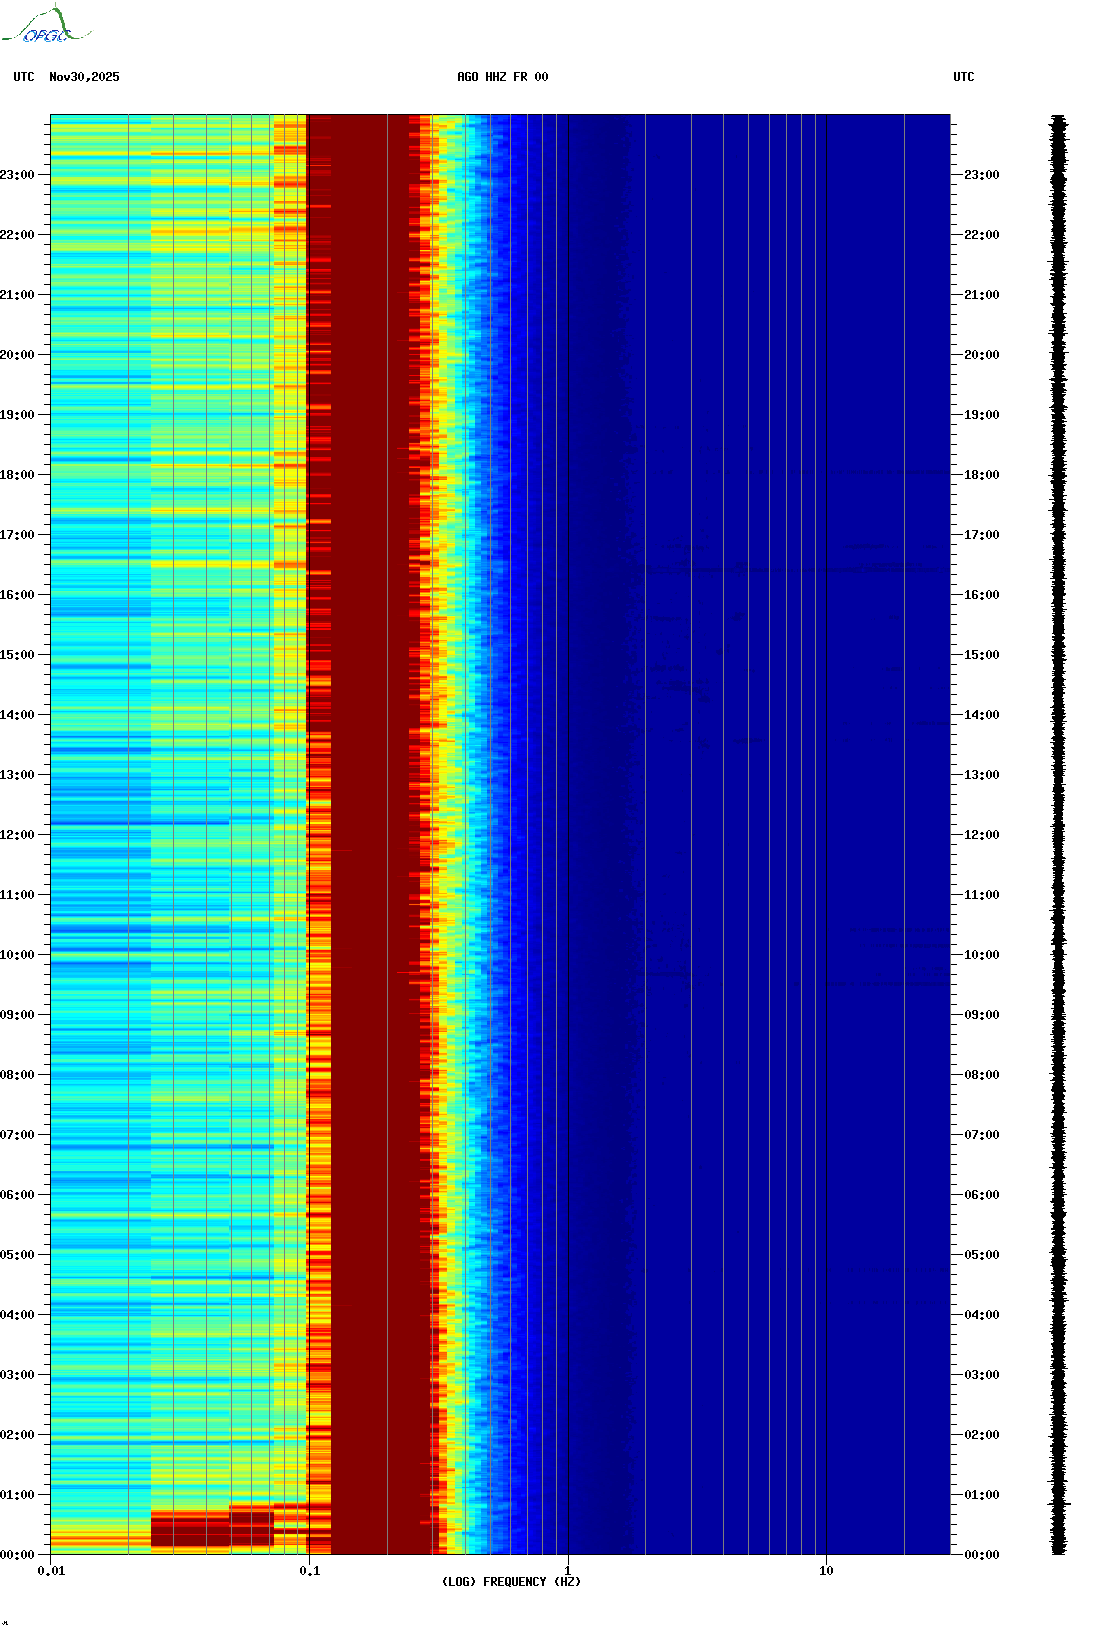
Task: Select the AGO HHZ FR 00 station title
Action: click(x=502, y=77)
